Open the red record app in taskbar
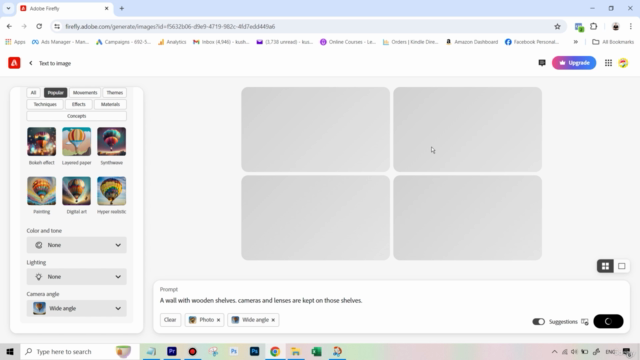The width and height of the screenshot is (640, 360). pos(192,351)
